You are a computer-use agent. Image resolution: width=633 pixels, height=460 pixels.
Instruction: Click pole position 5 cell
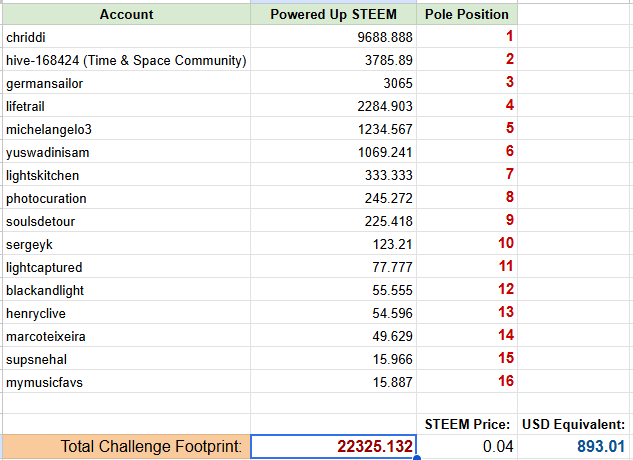coord(467,129)
